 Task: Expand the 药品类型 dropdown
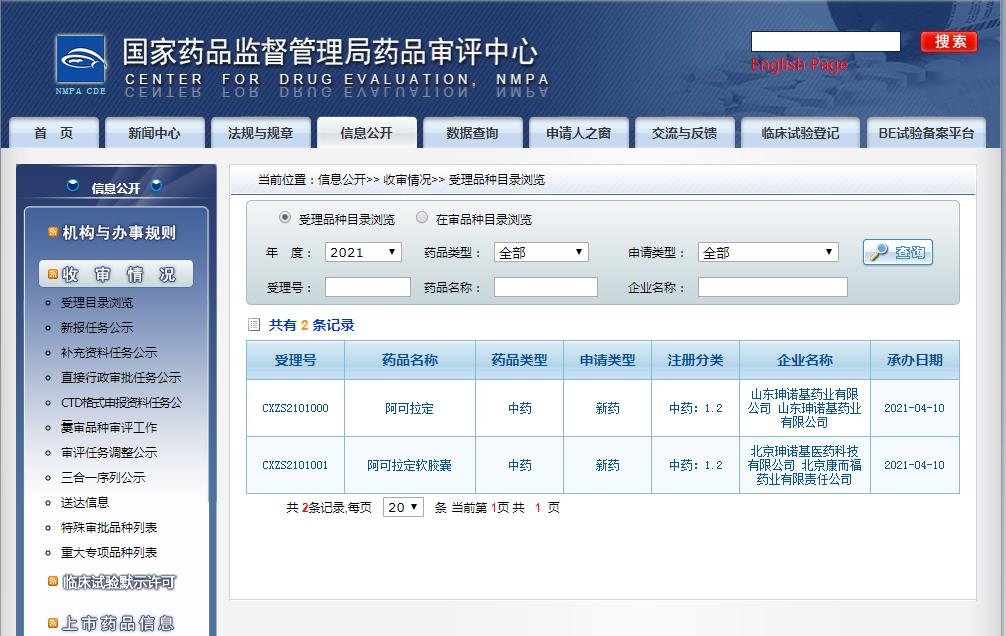pos(541,253)
